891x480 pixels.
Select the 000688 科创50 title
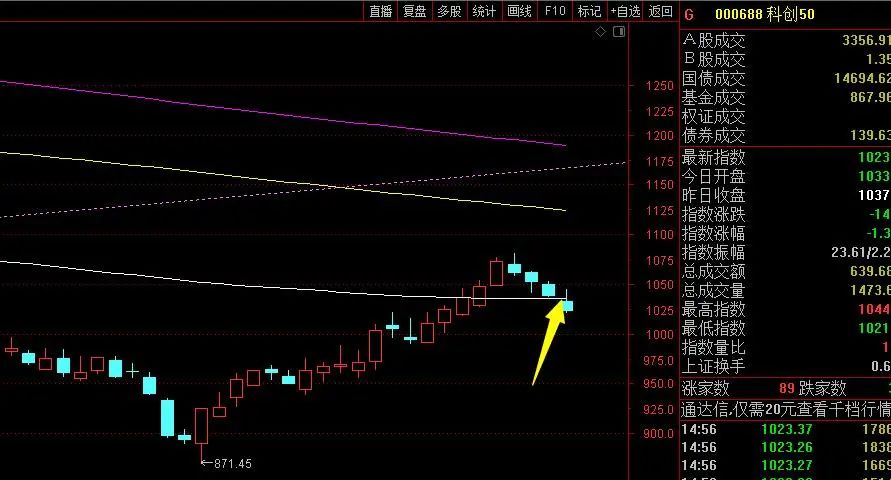[x=764, y=14]
